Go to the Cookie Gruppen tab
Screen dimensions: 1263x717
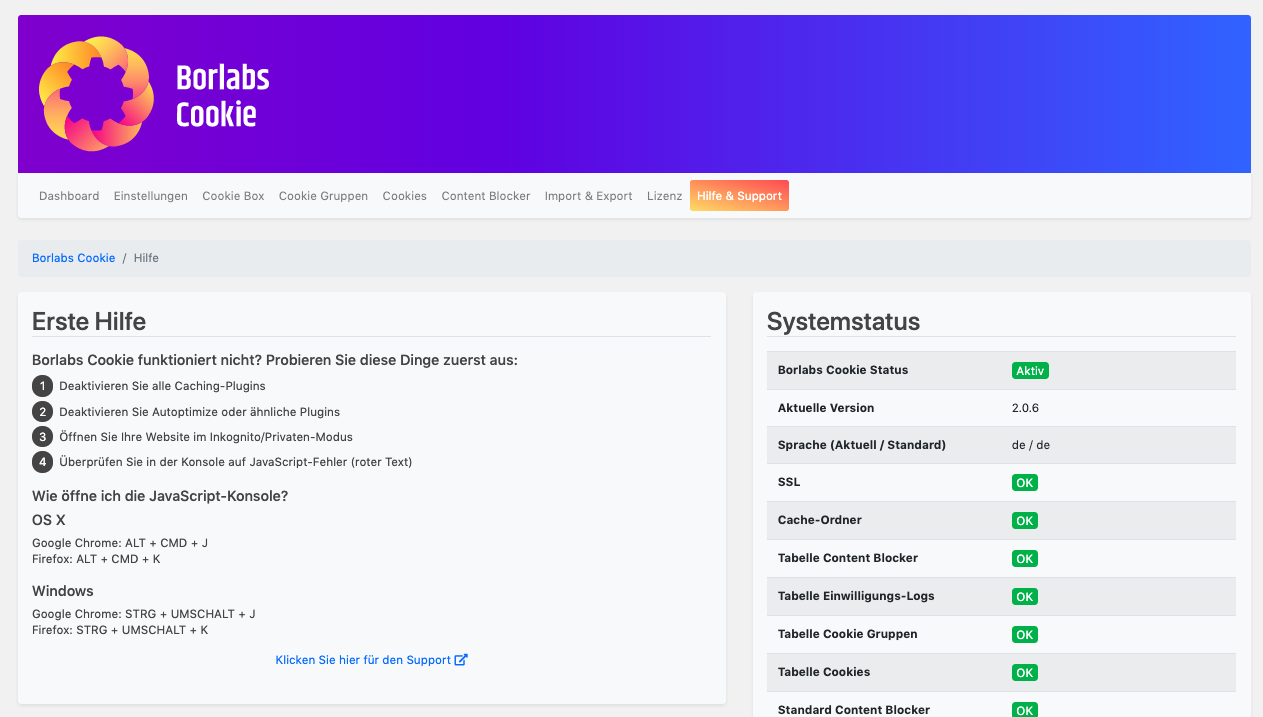(323, 196)
